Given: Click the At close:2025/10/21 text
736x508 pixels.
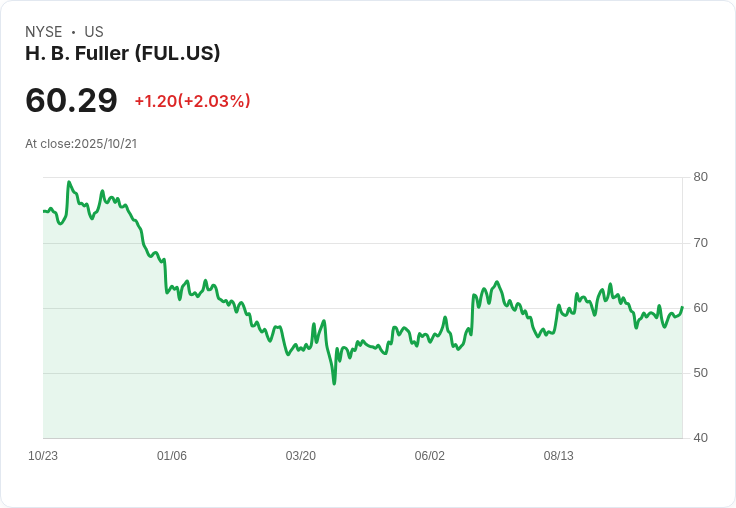Looking at the screenshot, I should coord(81,144).
